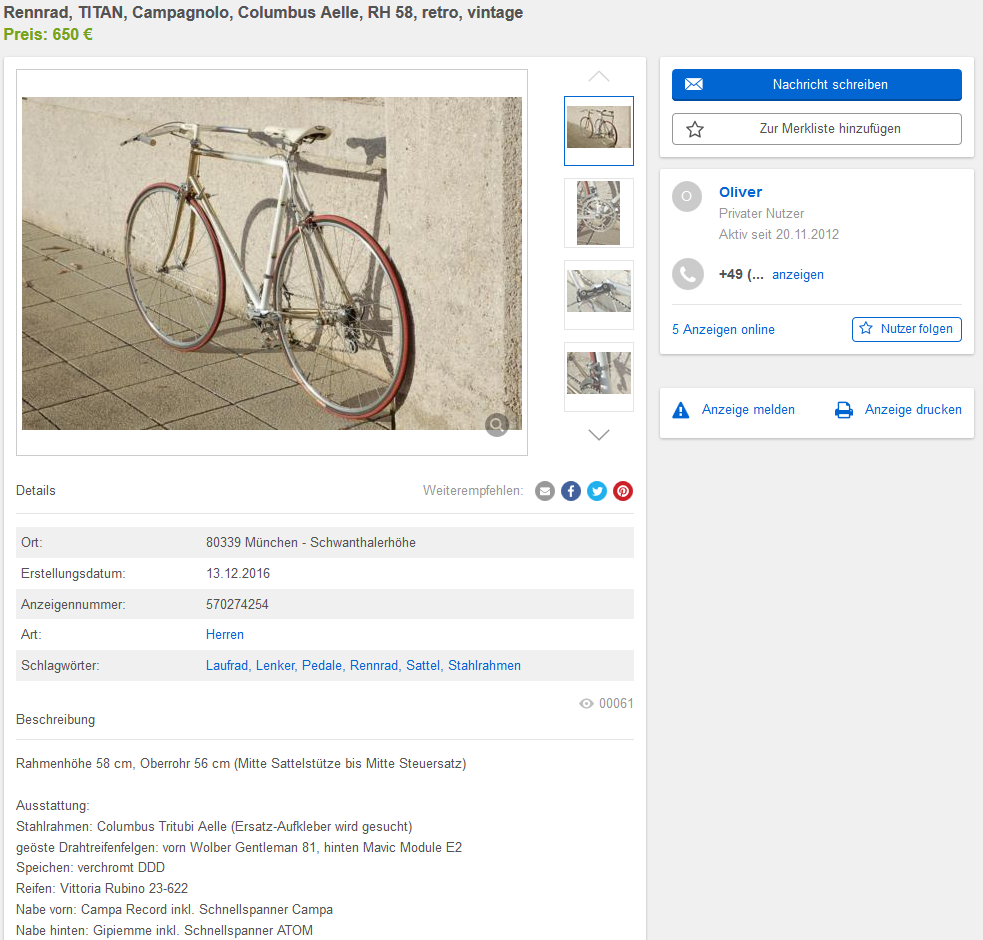This screenshot has height=940, width=983.
Task: Share listing via email icon
Action: pyautogui.click(x=545, y=491)
